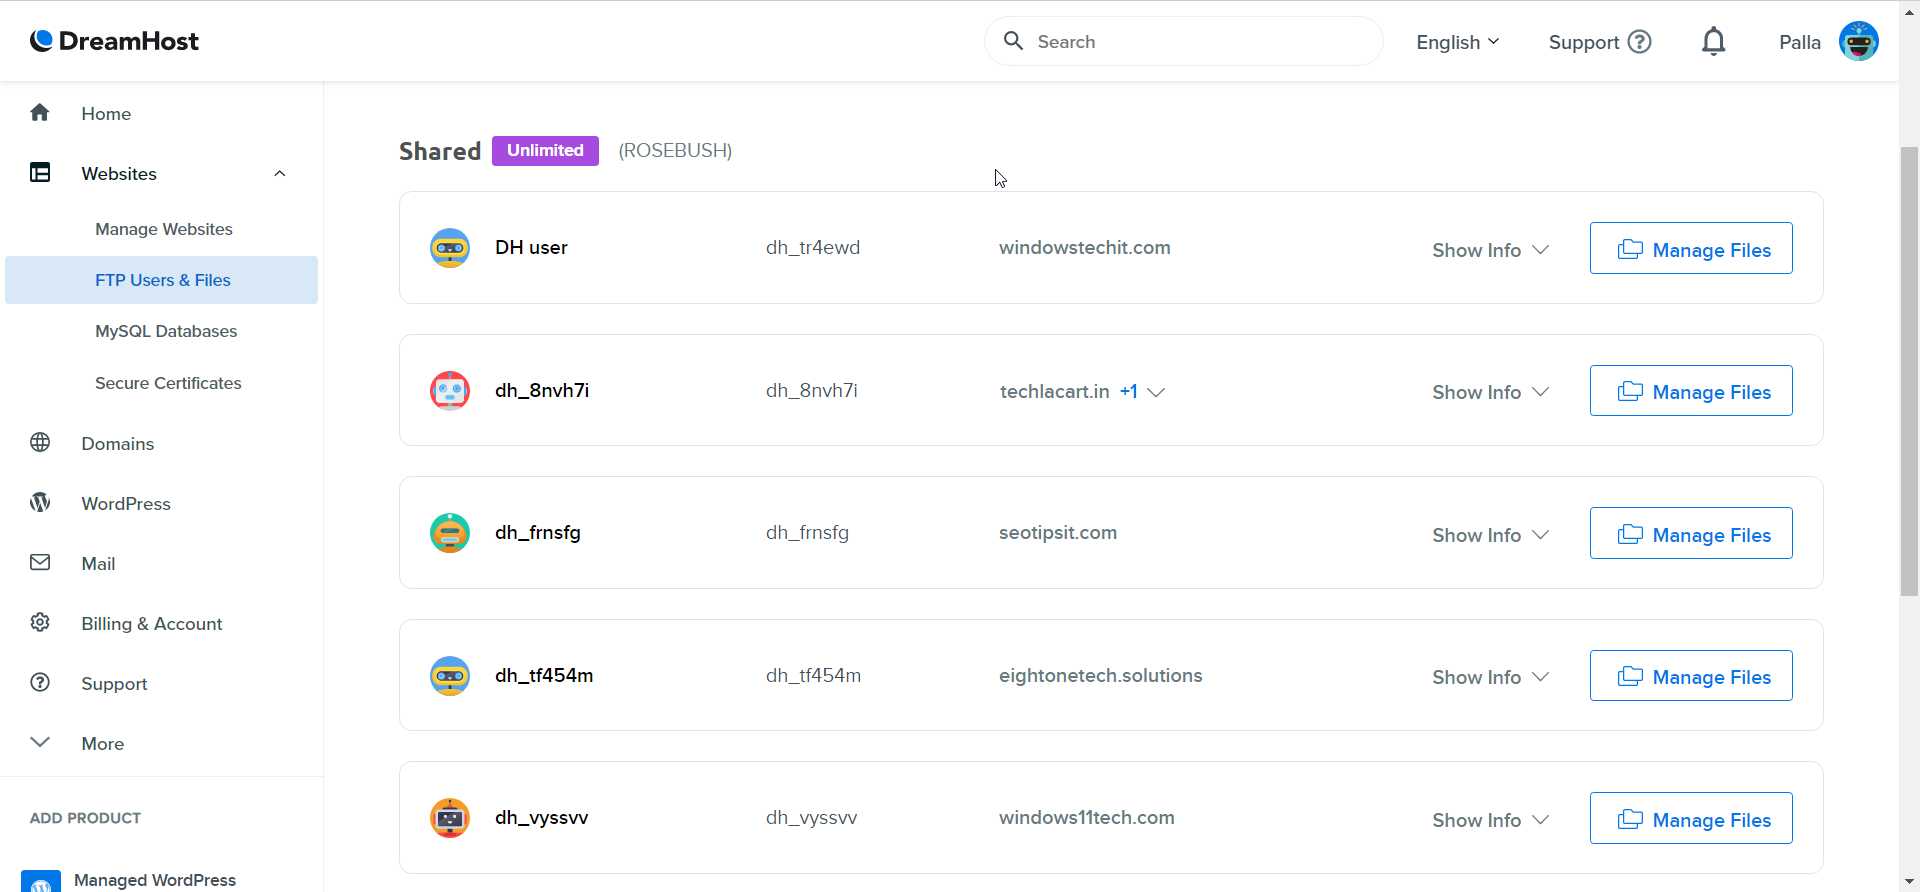Click the Mail envelope icon
The image size is (1920, 892).
40,563
